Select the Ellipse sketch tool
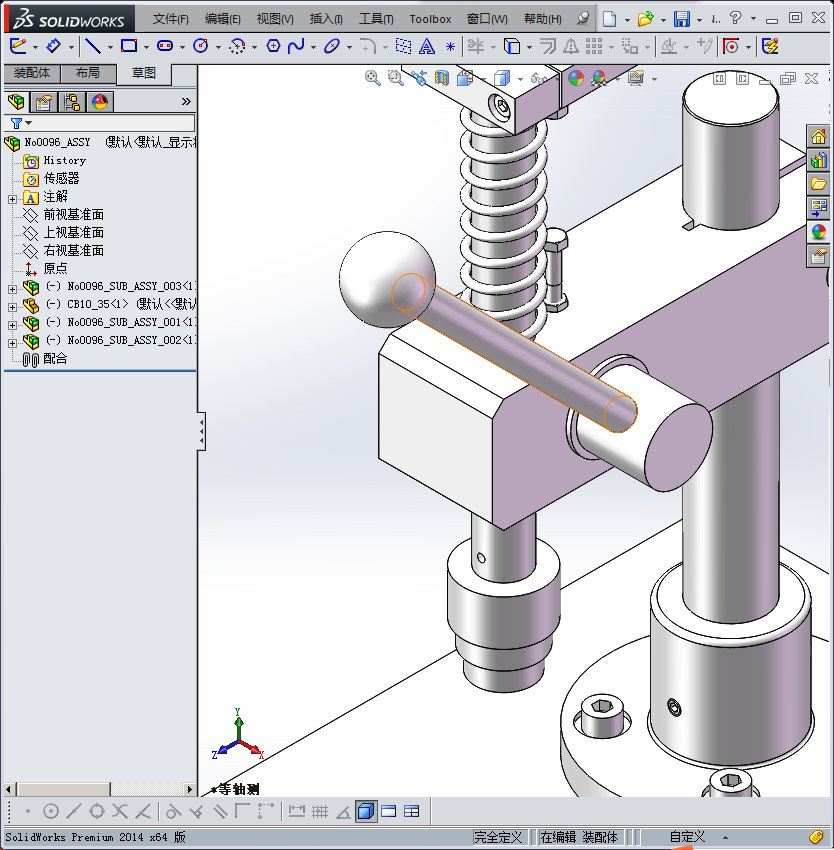 tap(332, 46)
